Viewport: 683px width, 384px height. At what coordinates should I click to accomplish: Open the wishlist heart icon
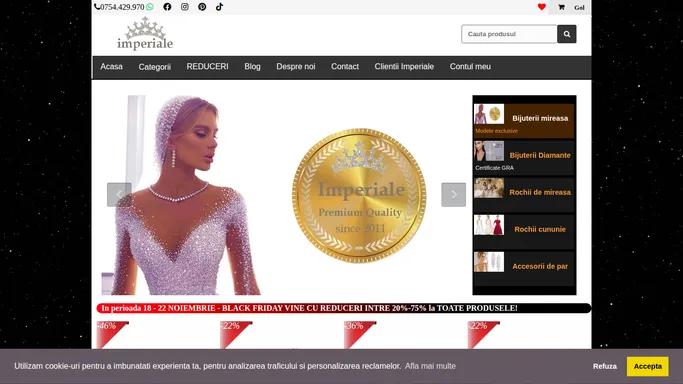pos(541,7)
